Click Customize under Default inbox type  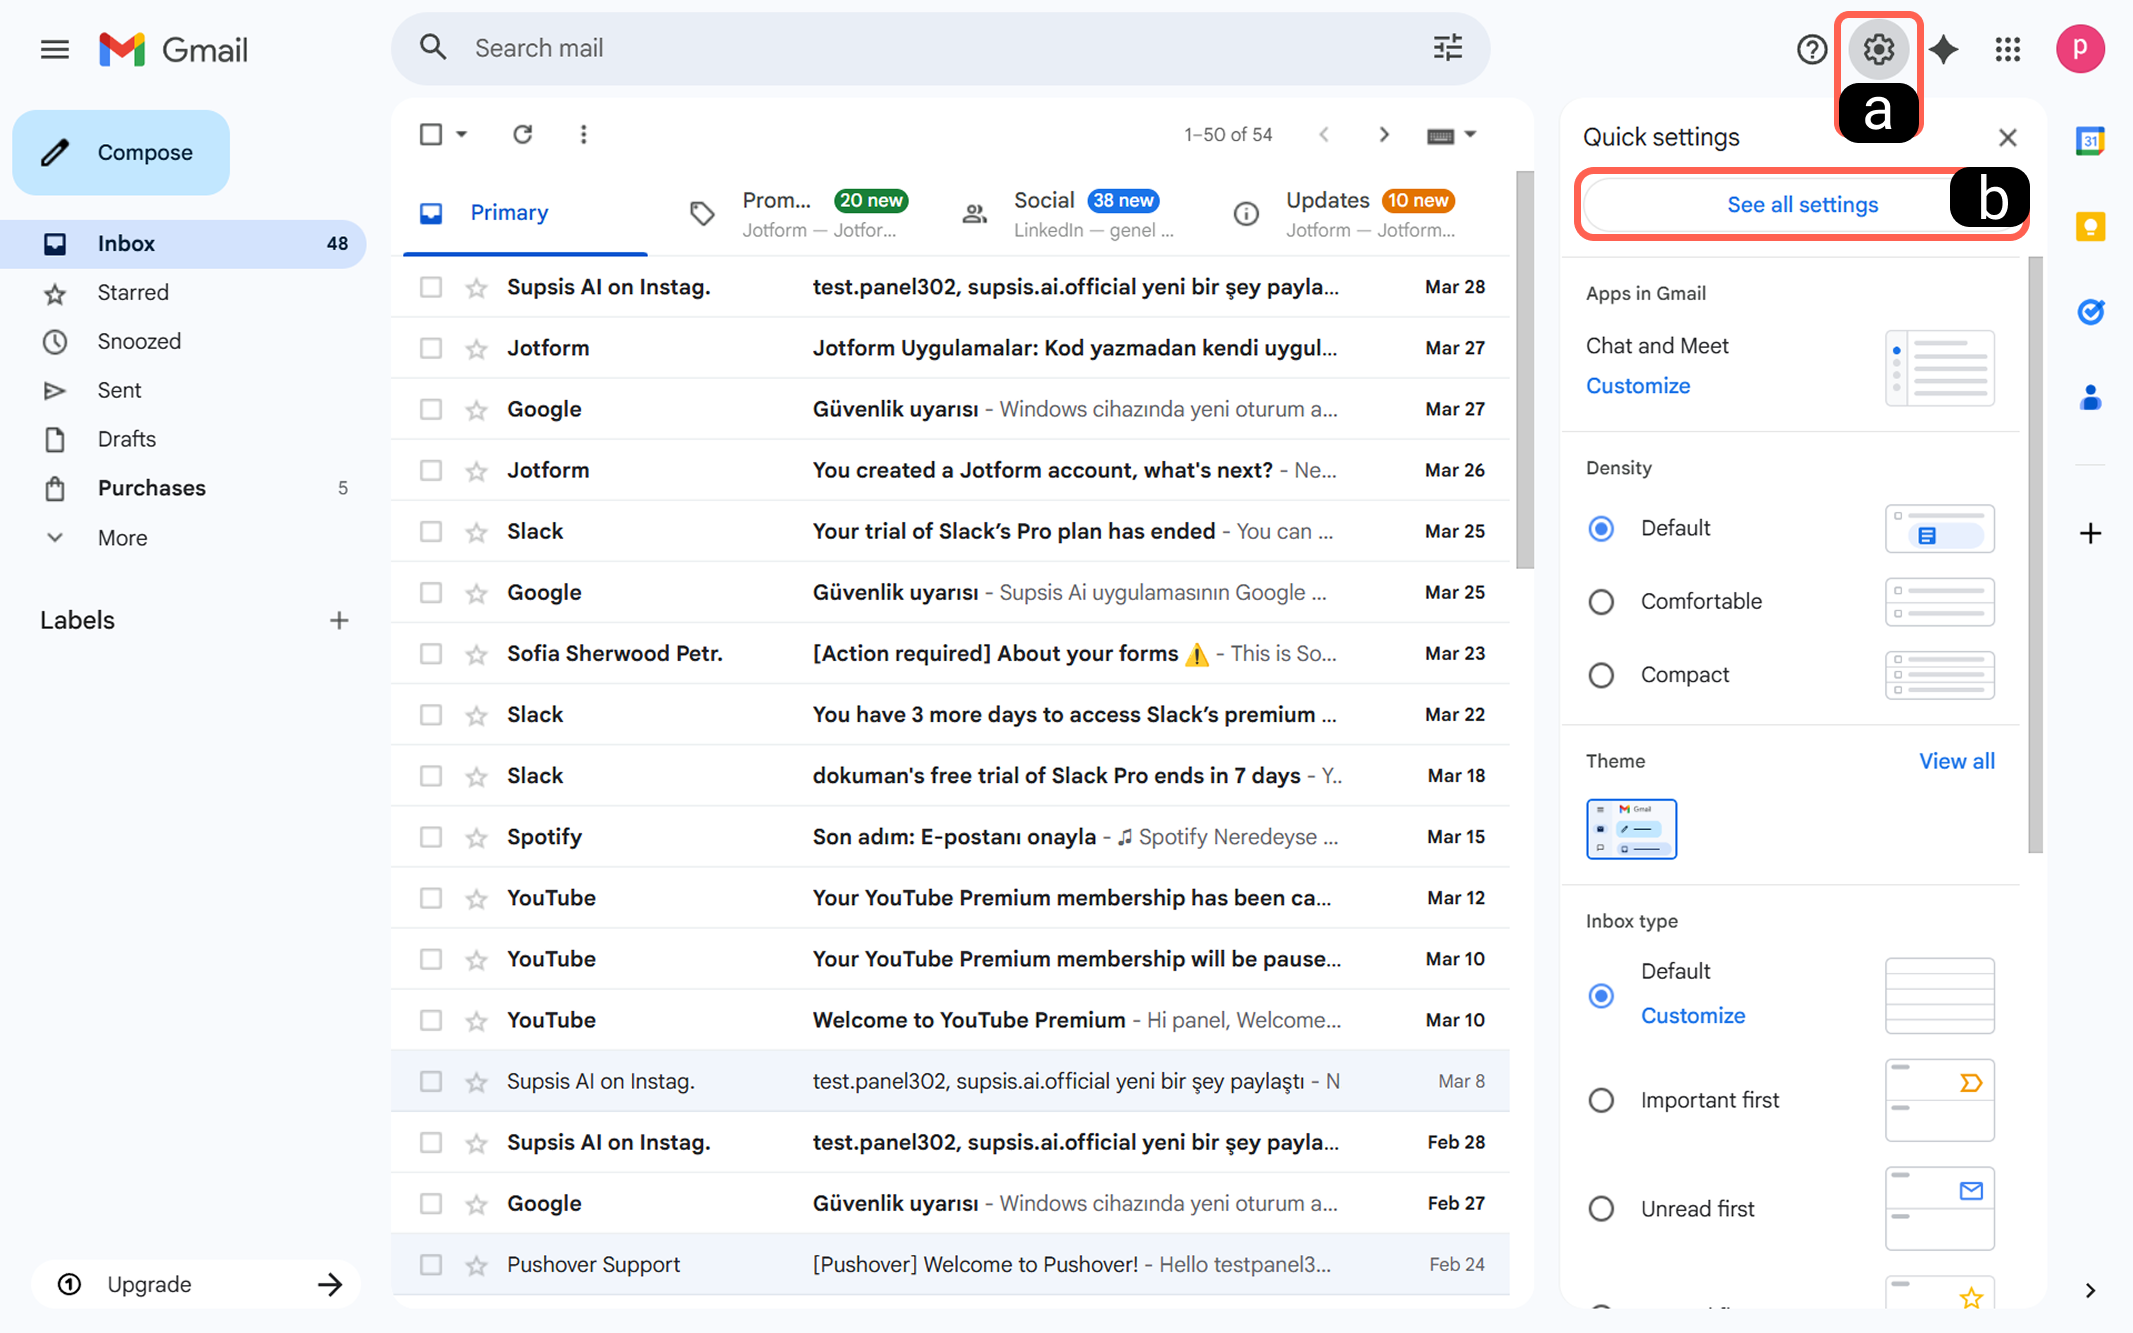pos(1693,1016)
